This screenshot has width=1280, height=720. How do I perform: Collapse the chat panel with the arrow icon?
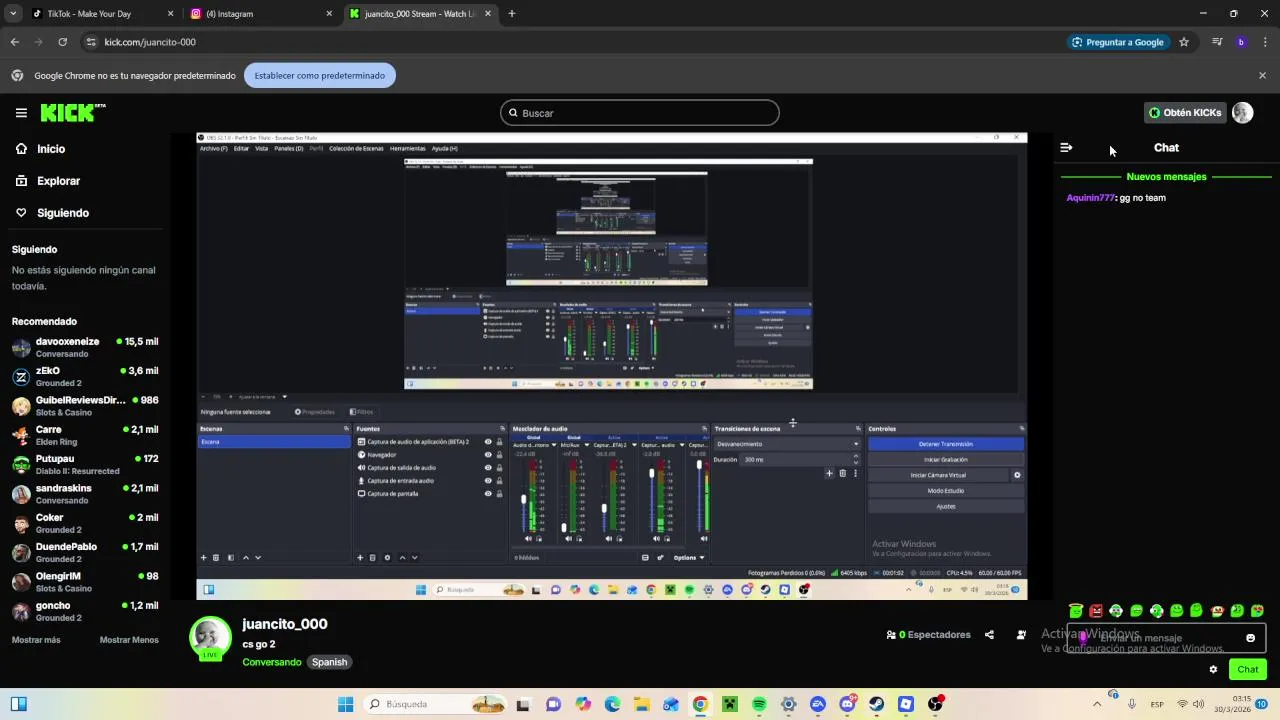(x=1066, y=148)
